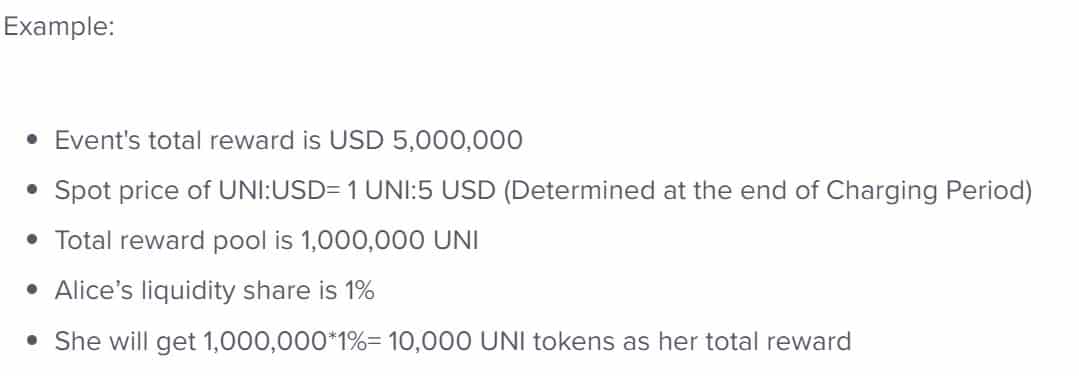Click the bullet before "Spot price"

click(x=32, y=191)
